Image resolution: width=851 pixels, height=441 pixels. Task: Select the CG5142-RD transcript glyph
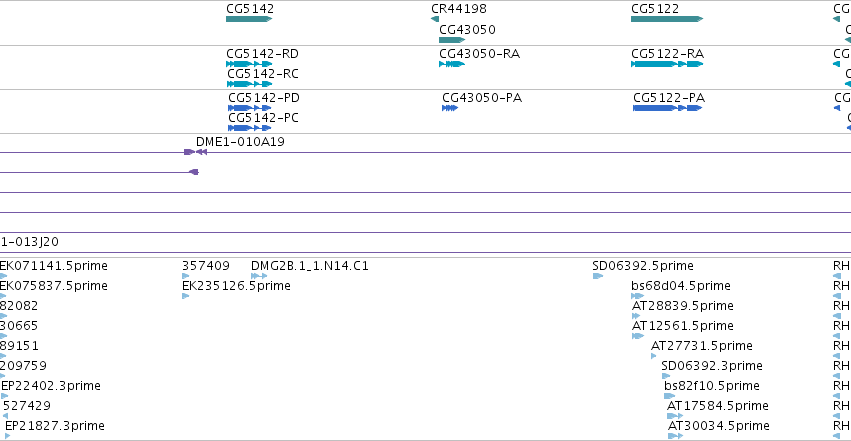coord(249,64)
